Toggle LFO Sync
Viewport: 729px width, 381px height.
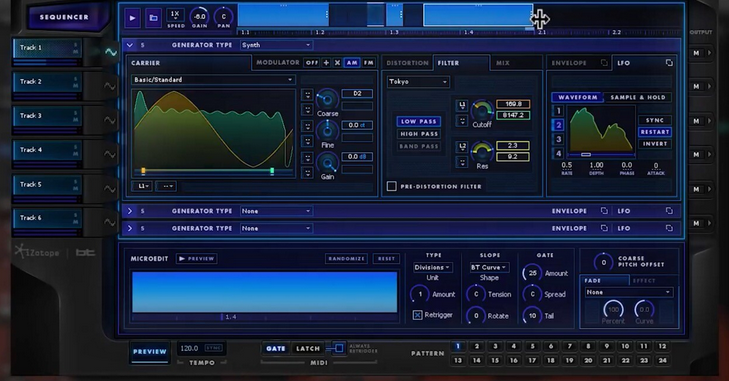coord(655,120)
